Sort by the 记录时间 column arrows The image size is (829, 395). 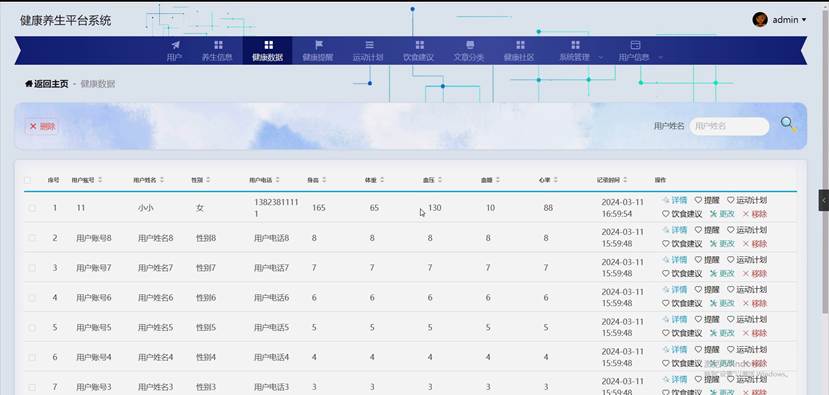(625, 180)
